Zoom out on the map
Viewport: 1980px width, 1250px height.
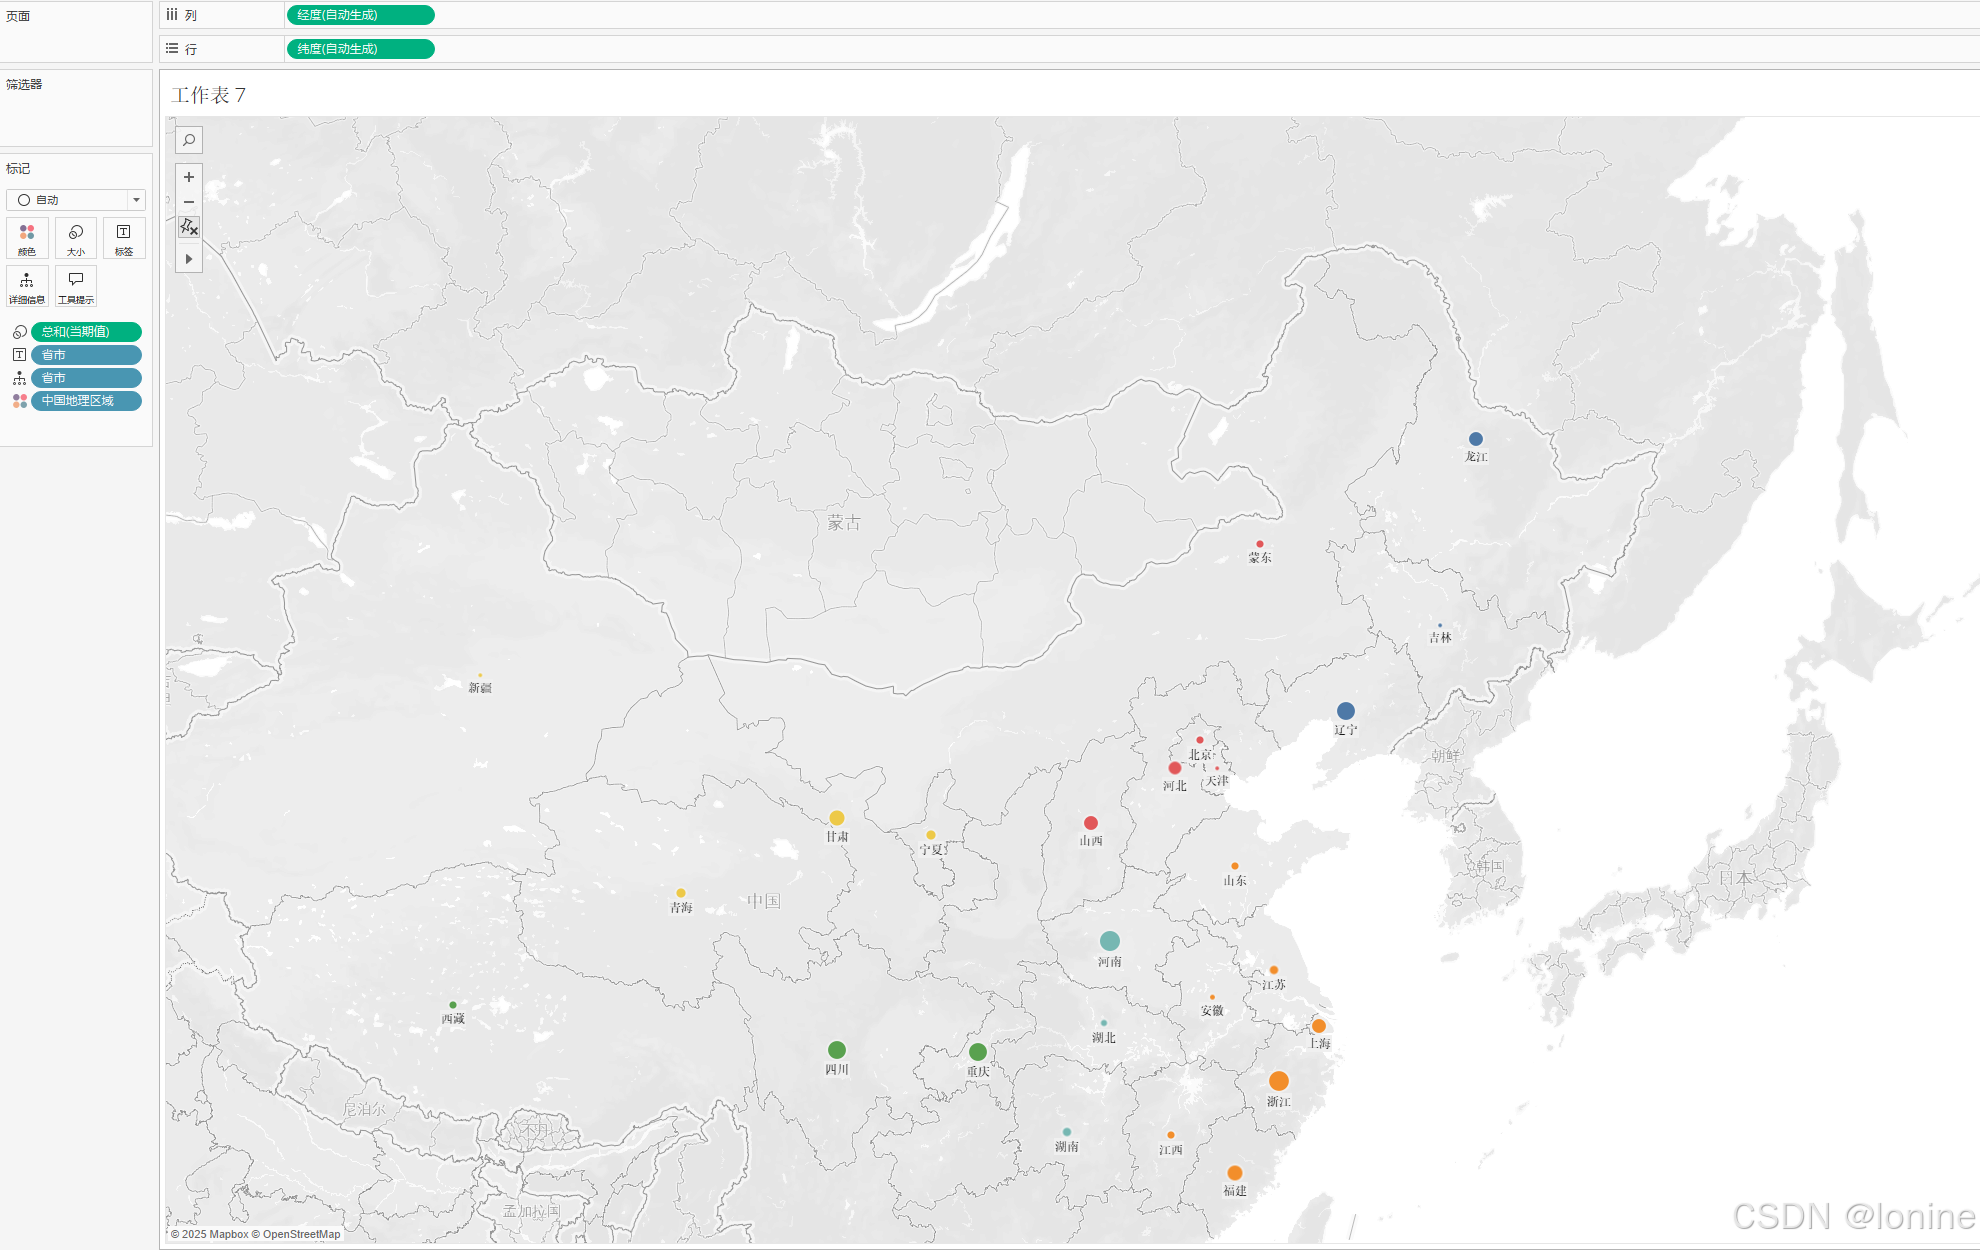click(189, 202)
